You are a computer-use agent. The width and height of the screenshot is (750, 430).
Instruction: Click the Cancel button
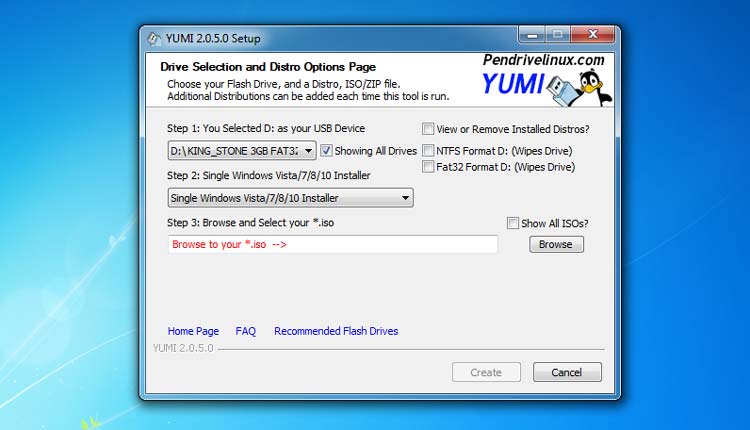coord(567,372)
